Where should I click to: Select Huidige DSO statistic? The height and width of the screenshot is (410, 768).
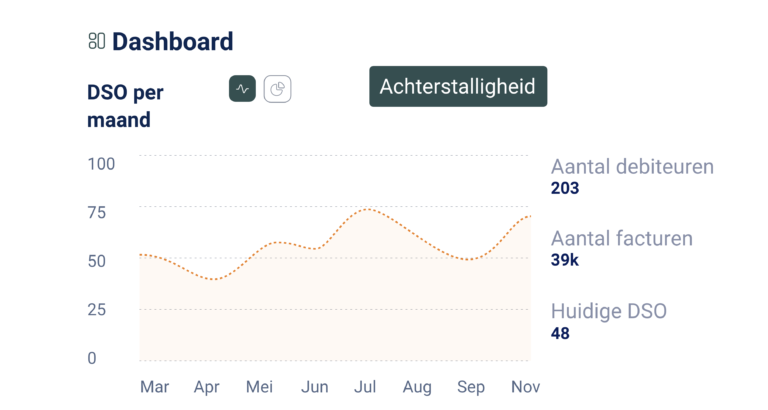coord(608,311)
